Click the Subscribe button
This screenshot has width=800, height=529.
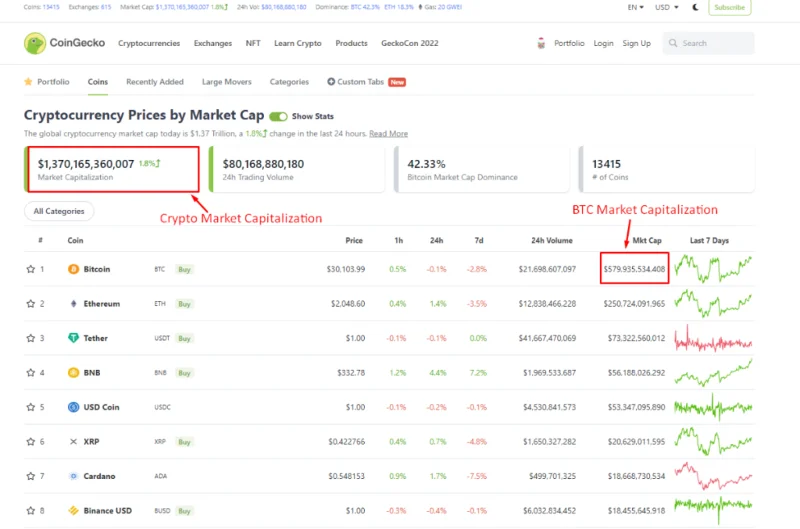click(x=730, y=7)
